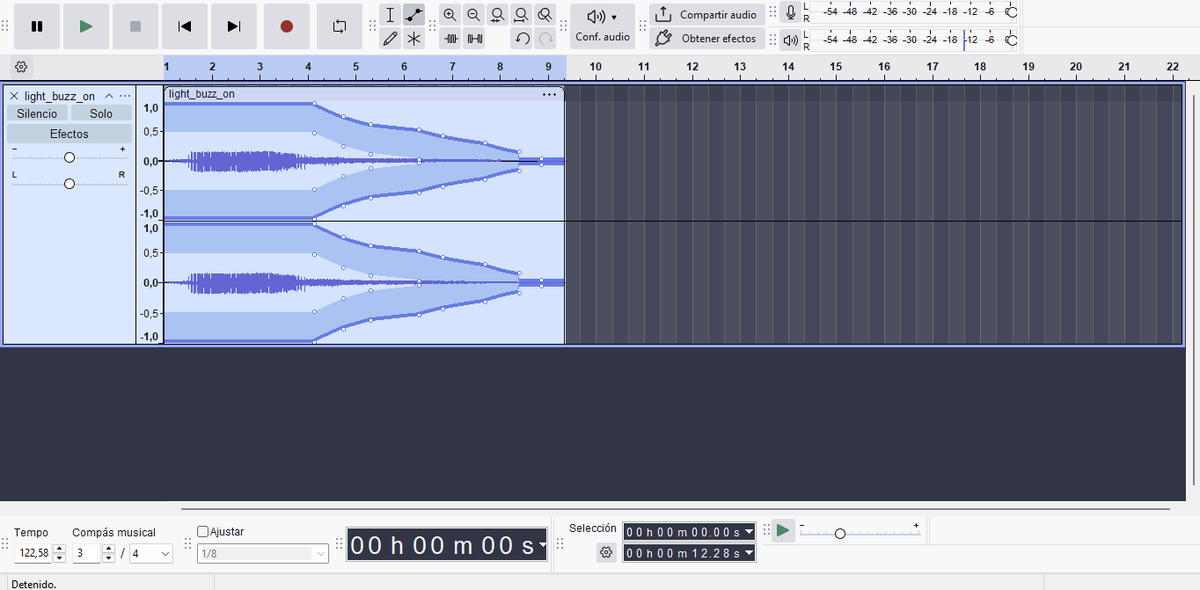Click the microphone record meter icon
This screenshot has height=590, width=1200.
tap(791, 12)
